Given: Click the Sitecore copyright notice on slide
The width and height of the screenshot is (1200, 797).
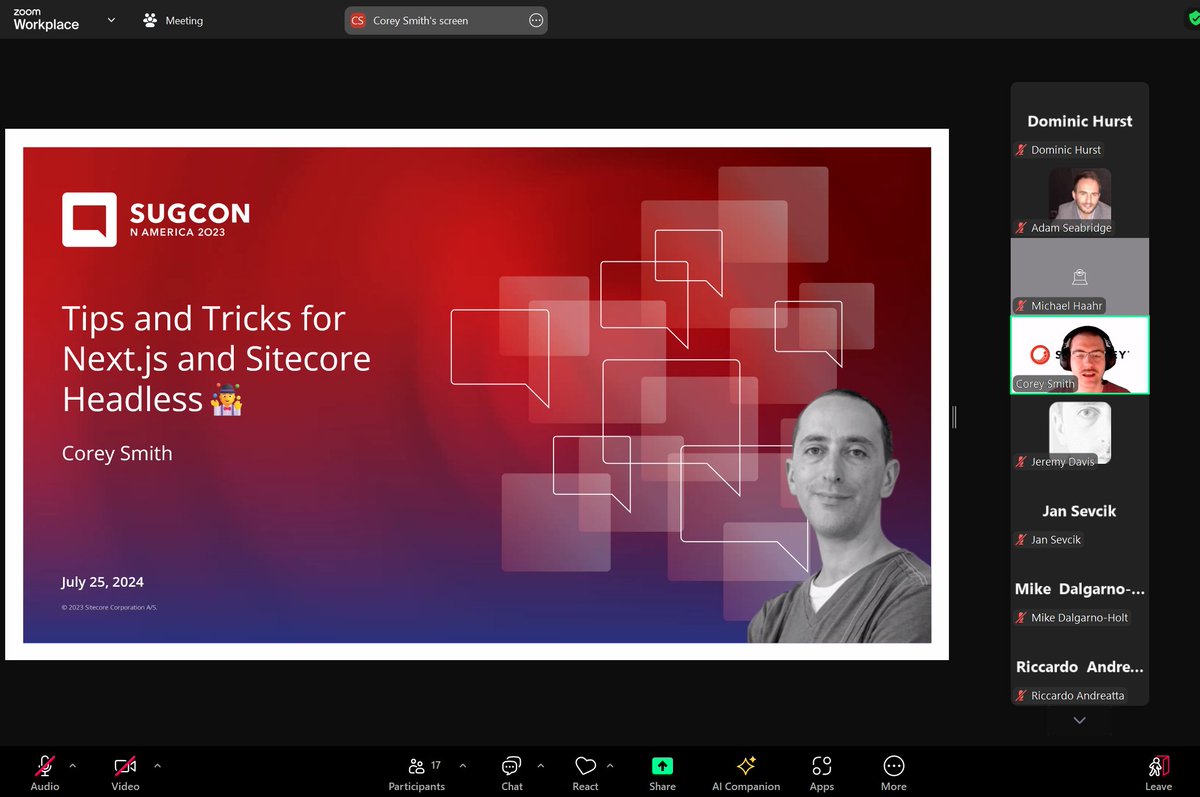Looking at the screenshot, I should tap(110, 607).
